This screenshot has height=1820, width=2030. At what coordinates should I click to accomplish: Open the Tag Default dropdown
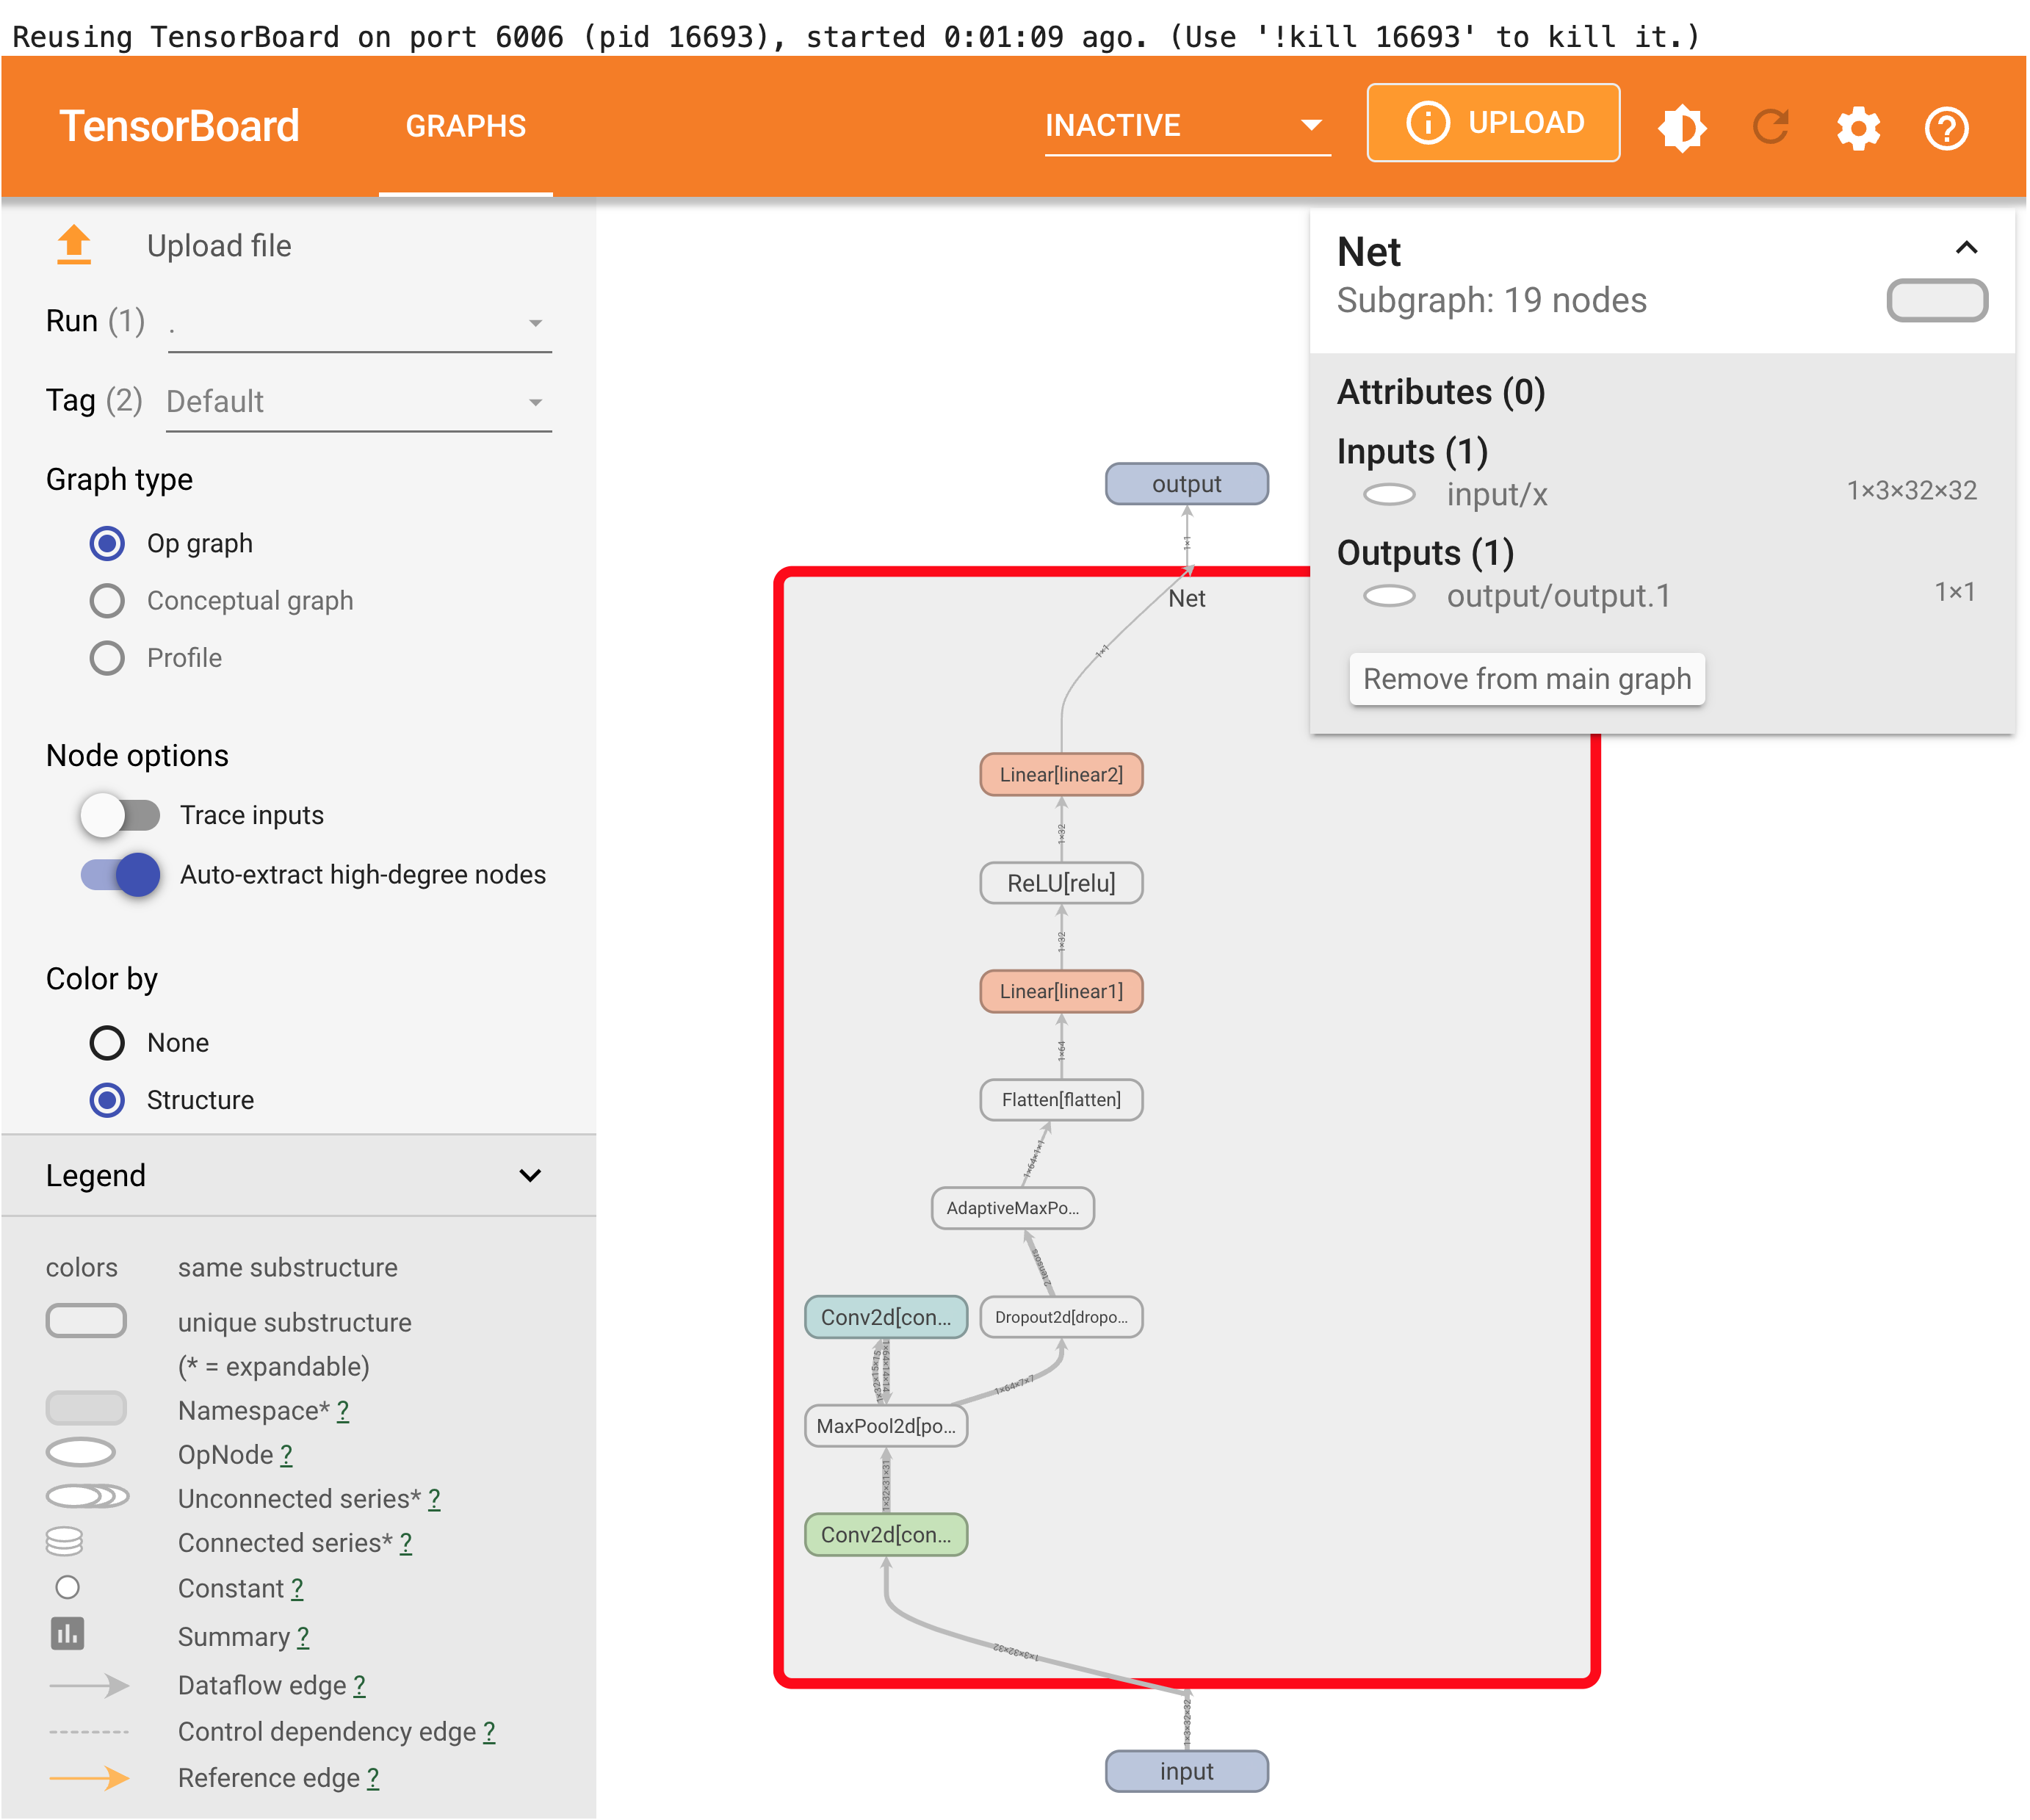(359, 402)
